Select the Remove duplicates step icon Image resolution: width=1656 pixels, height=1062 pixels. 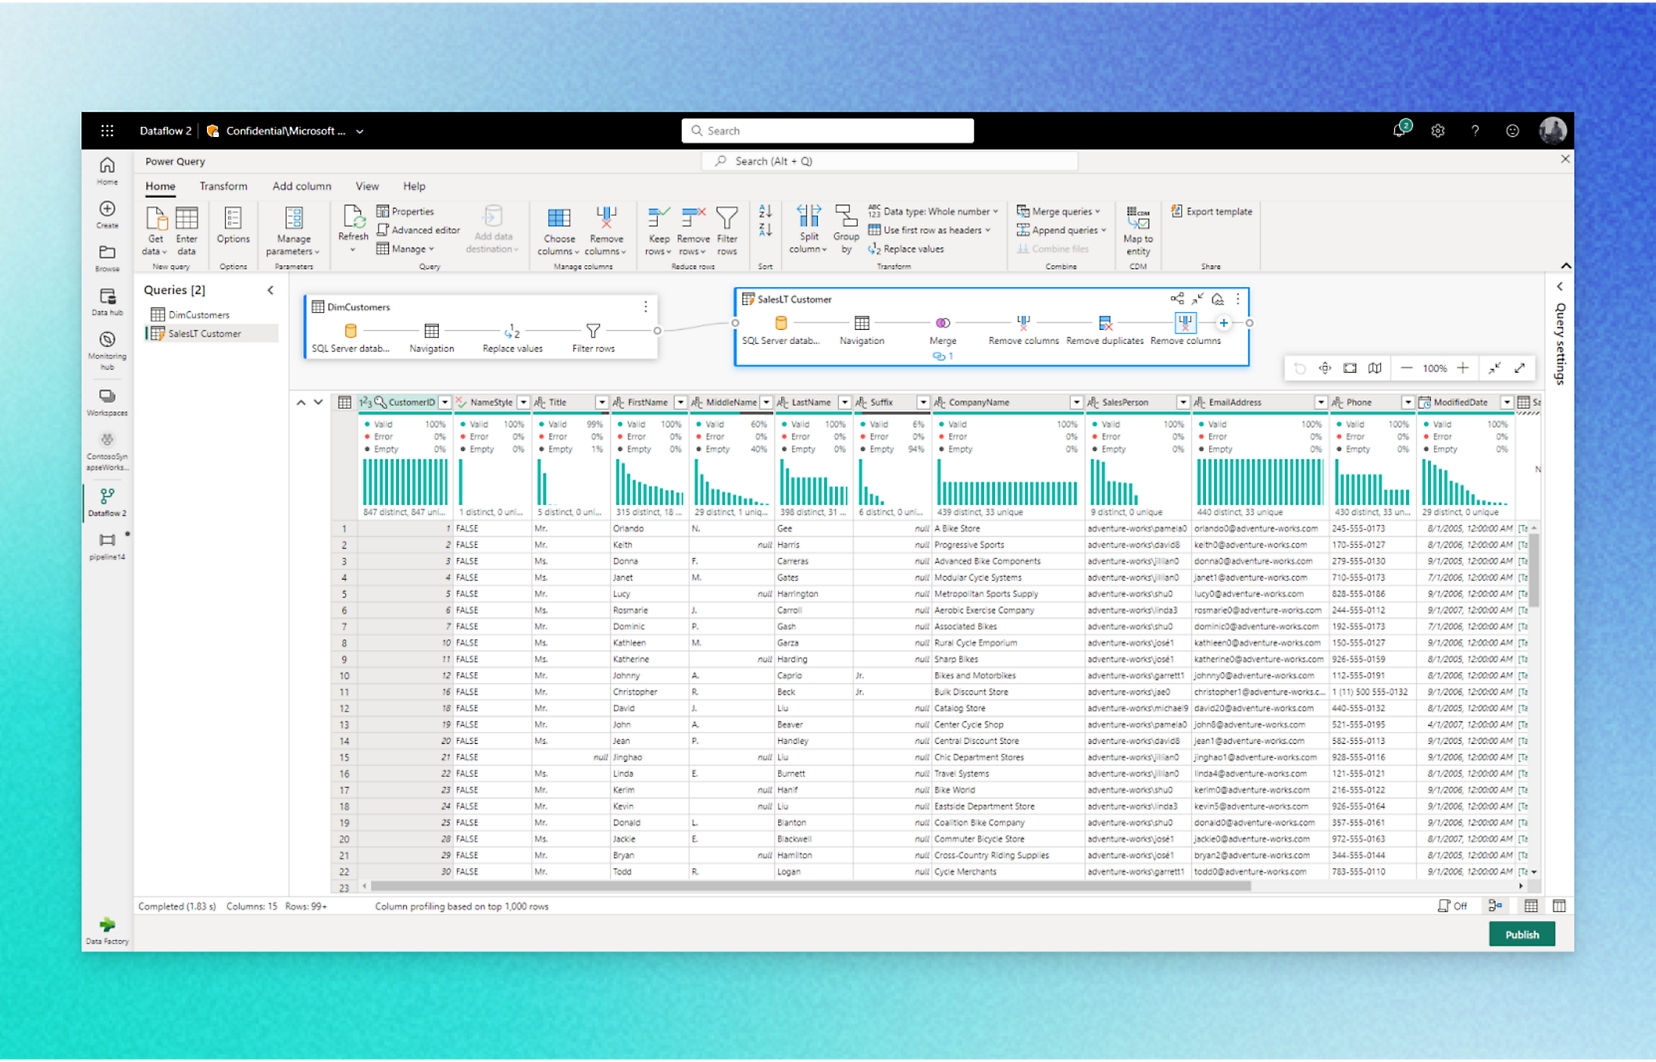(x=1104, y=323)
